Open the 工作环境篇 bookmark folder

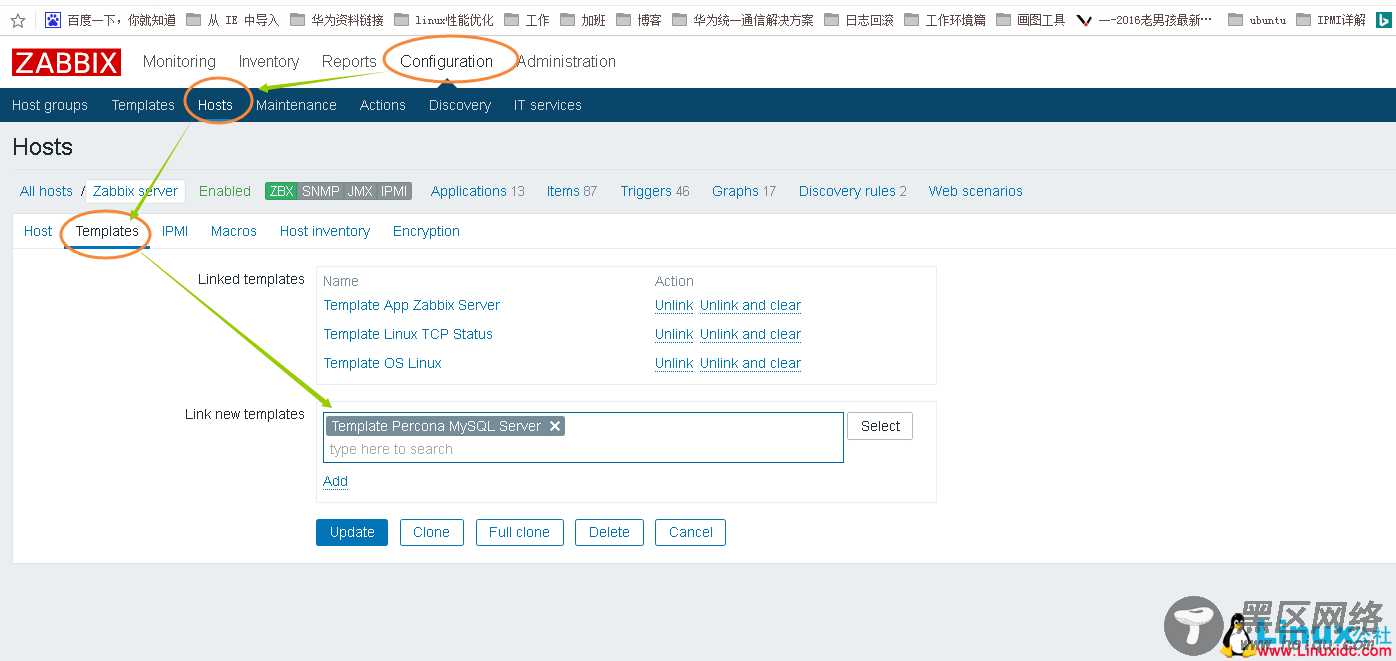[945, 20]
